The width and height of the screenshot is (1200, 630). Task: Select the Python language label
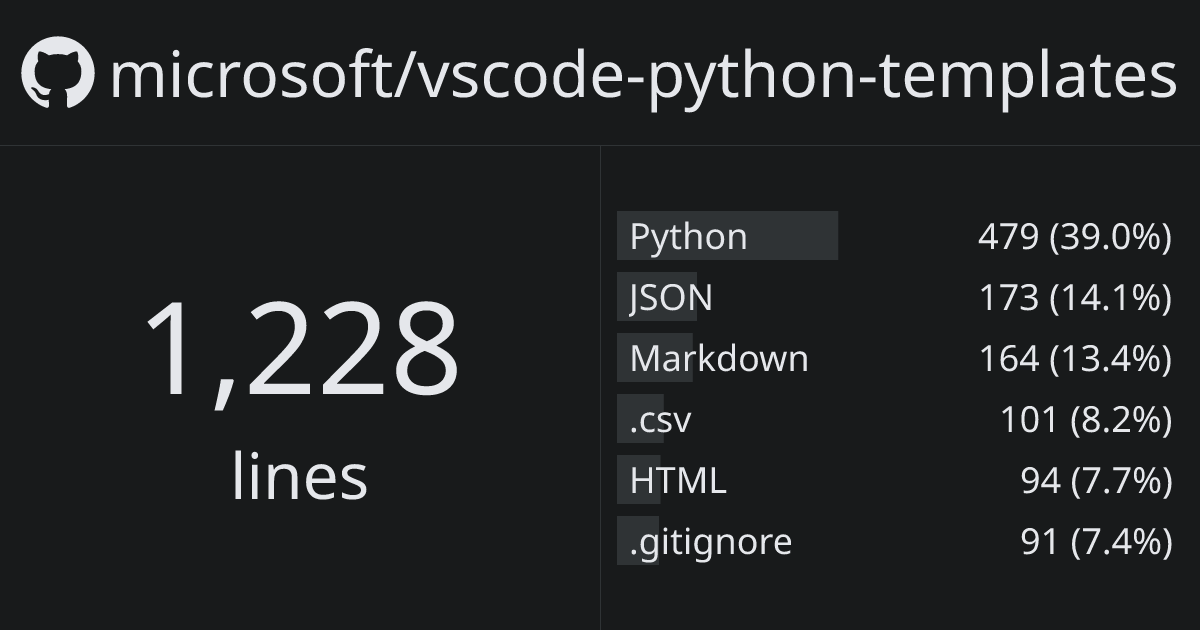tap(688, 237)
